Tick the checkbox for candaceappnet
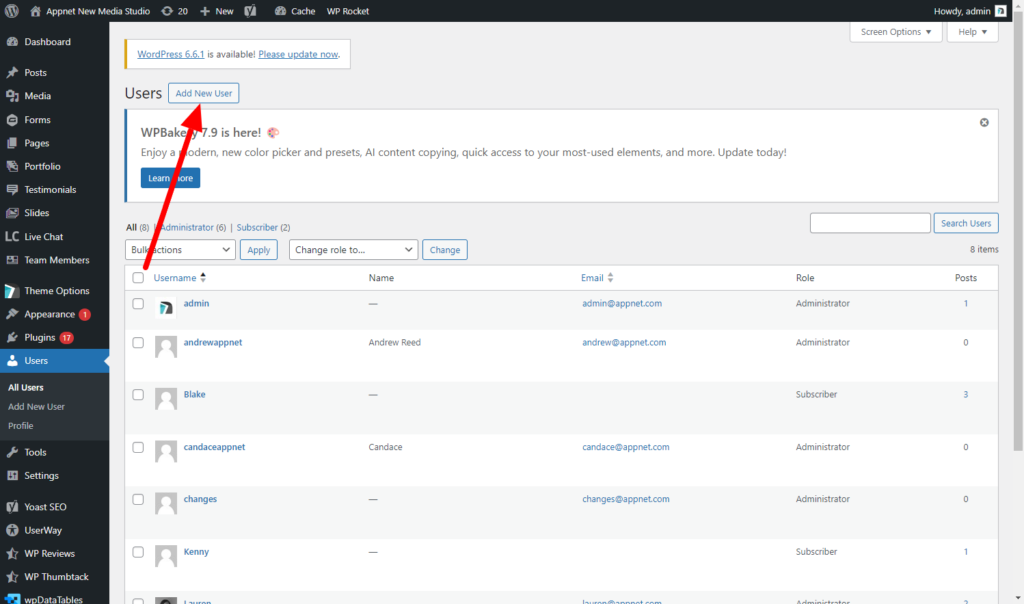This screenshot has width=1024, height=604. coord(138,447)
